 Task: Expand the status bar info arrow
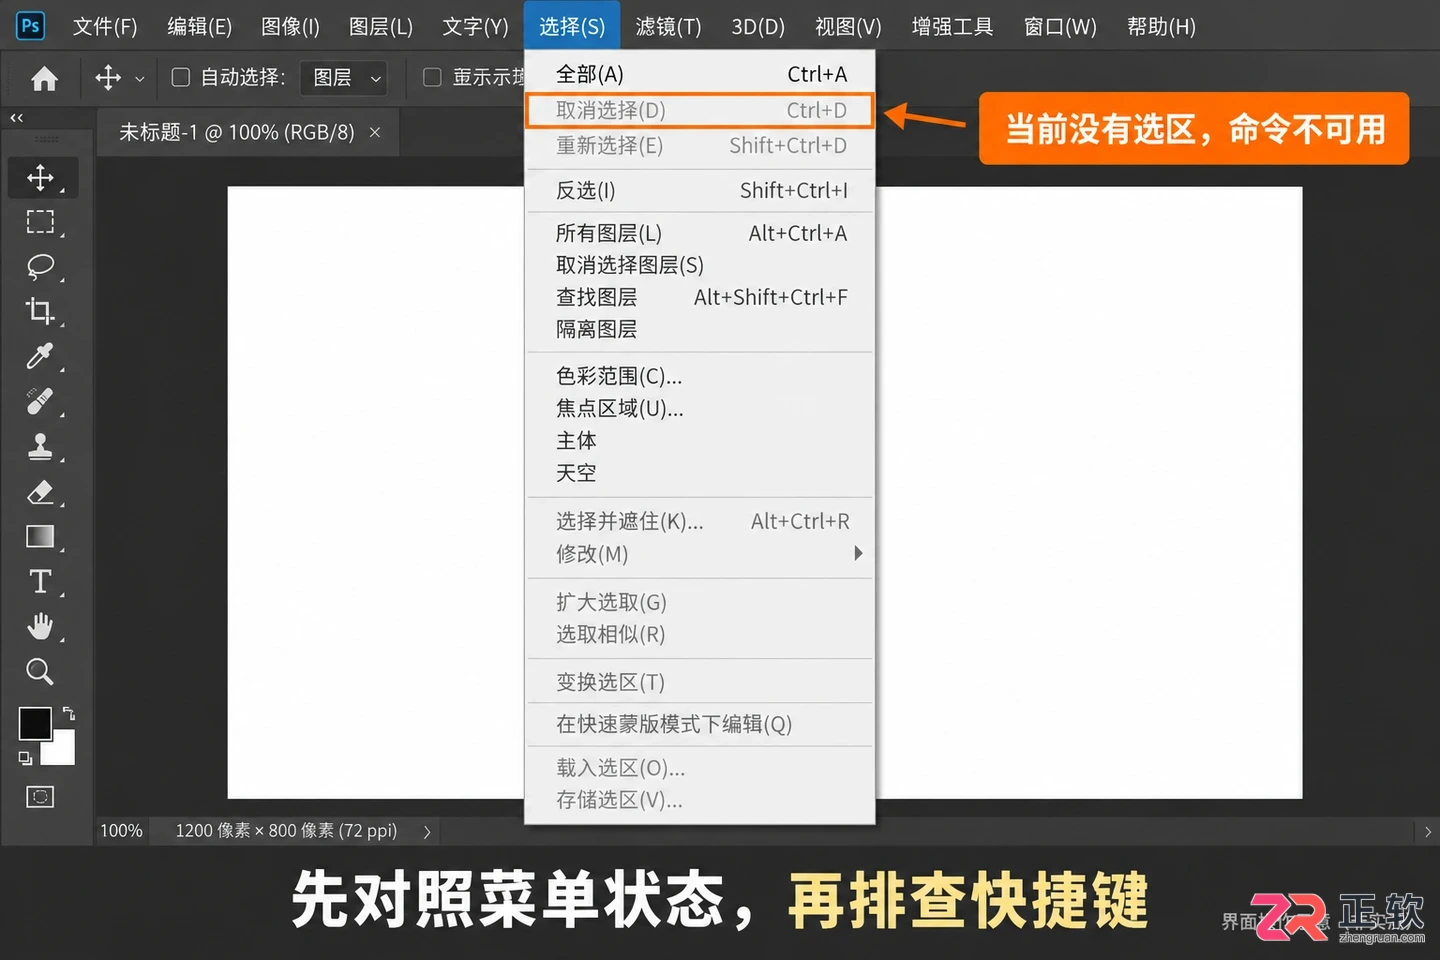tap(427, 831)
